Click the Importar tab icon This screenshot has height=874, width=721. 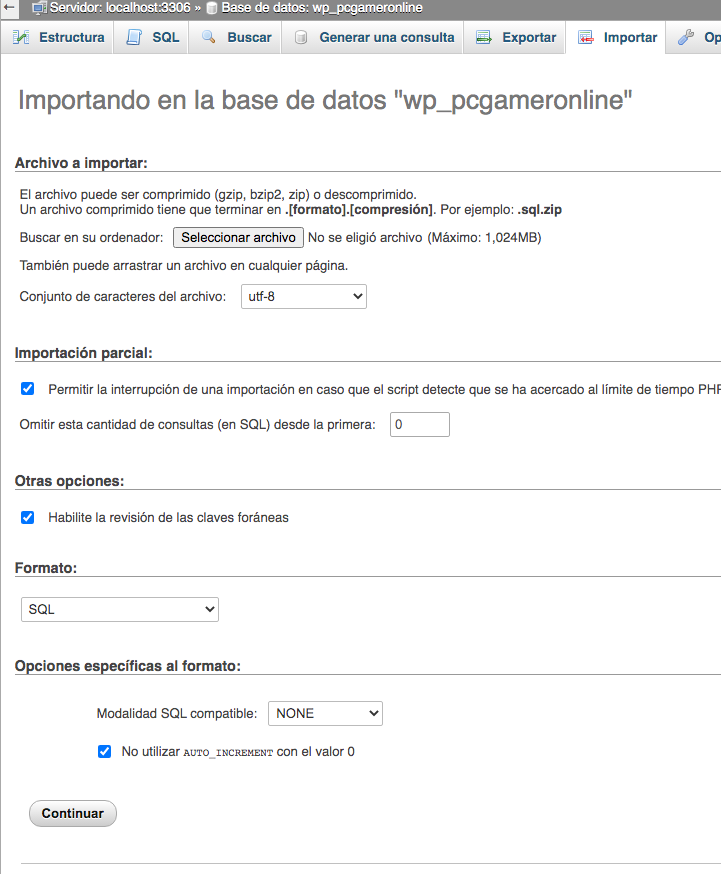(586, 38)
